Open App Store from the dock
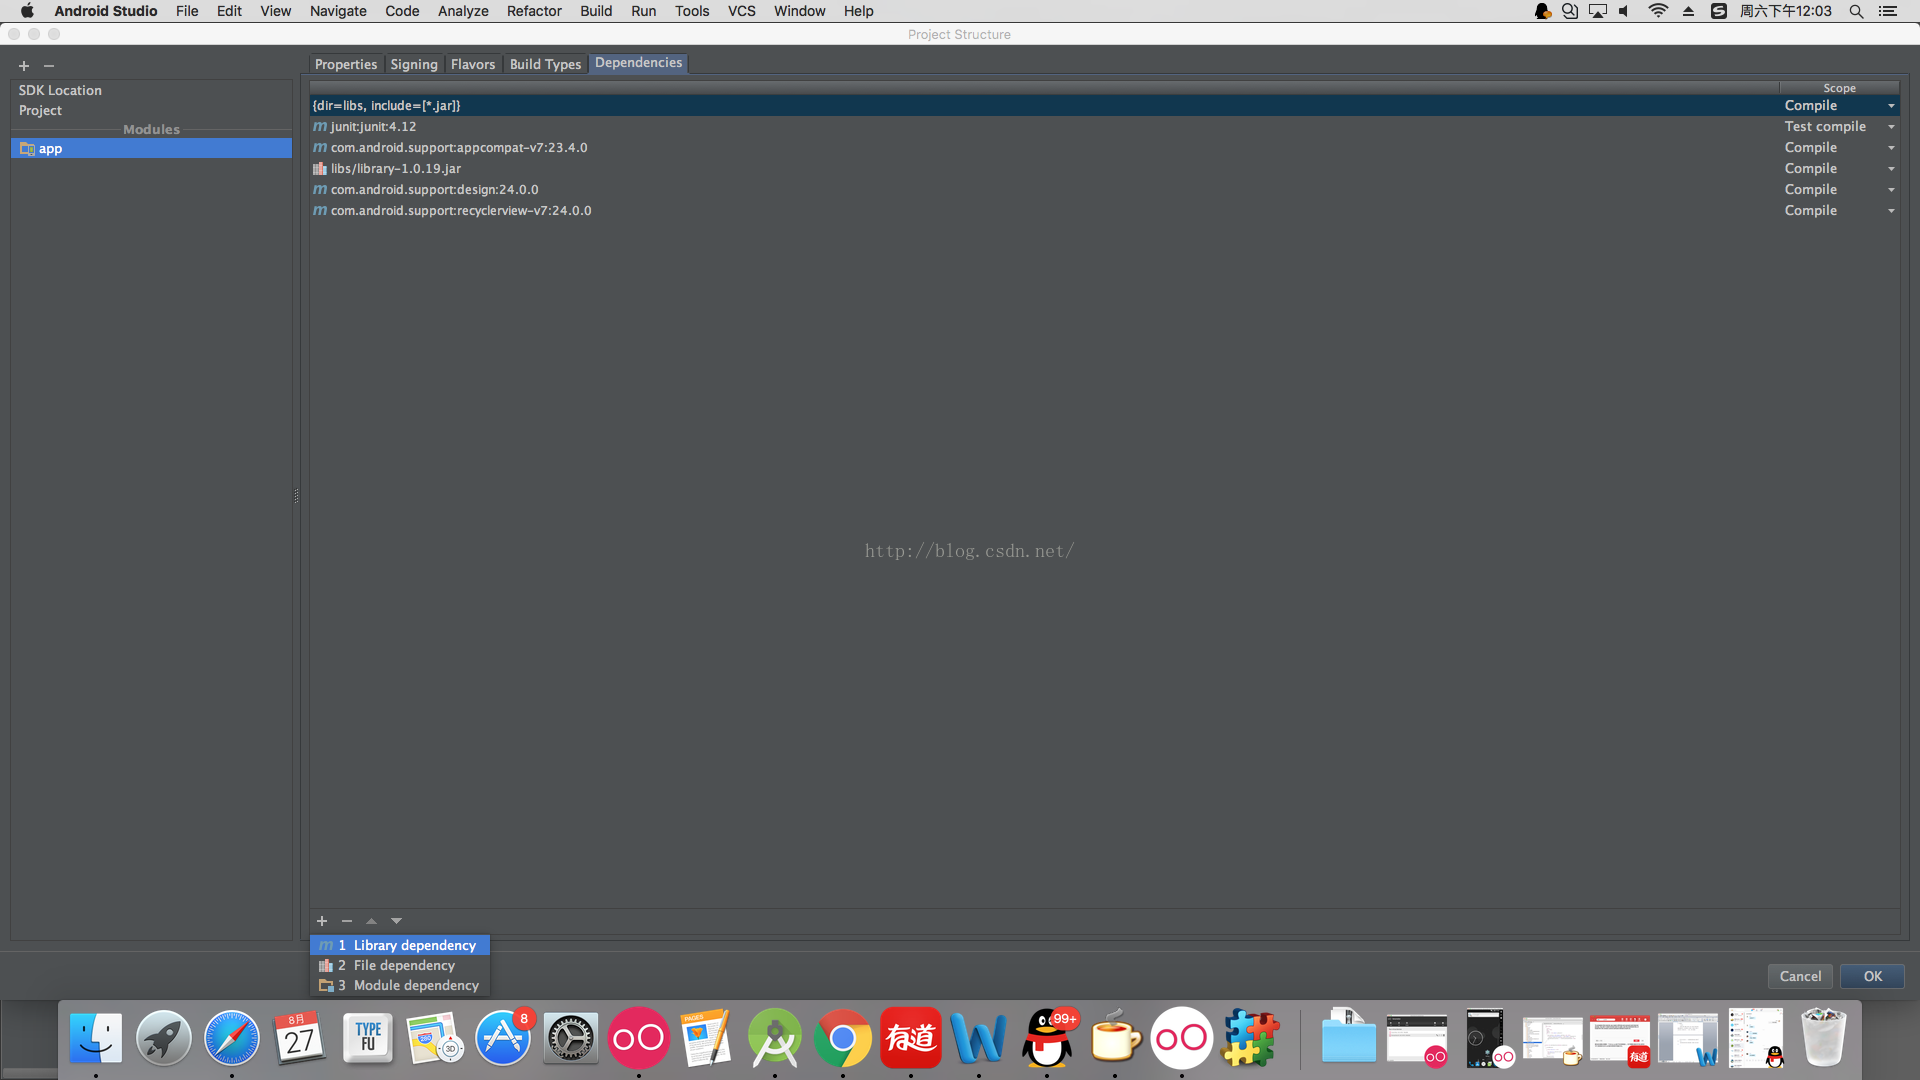1920x1080 pixels. pos(503,1038)
